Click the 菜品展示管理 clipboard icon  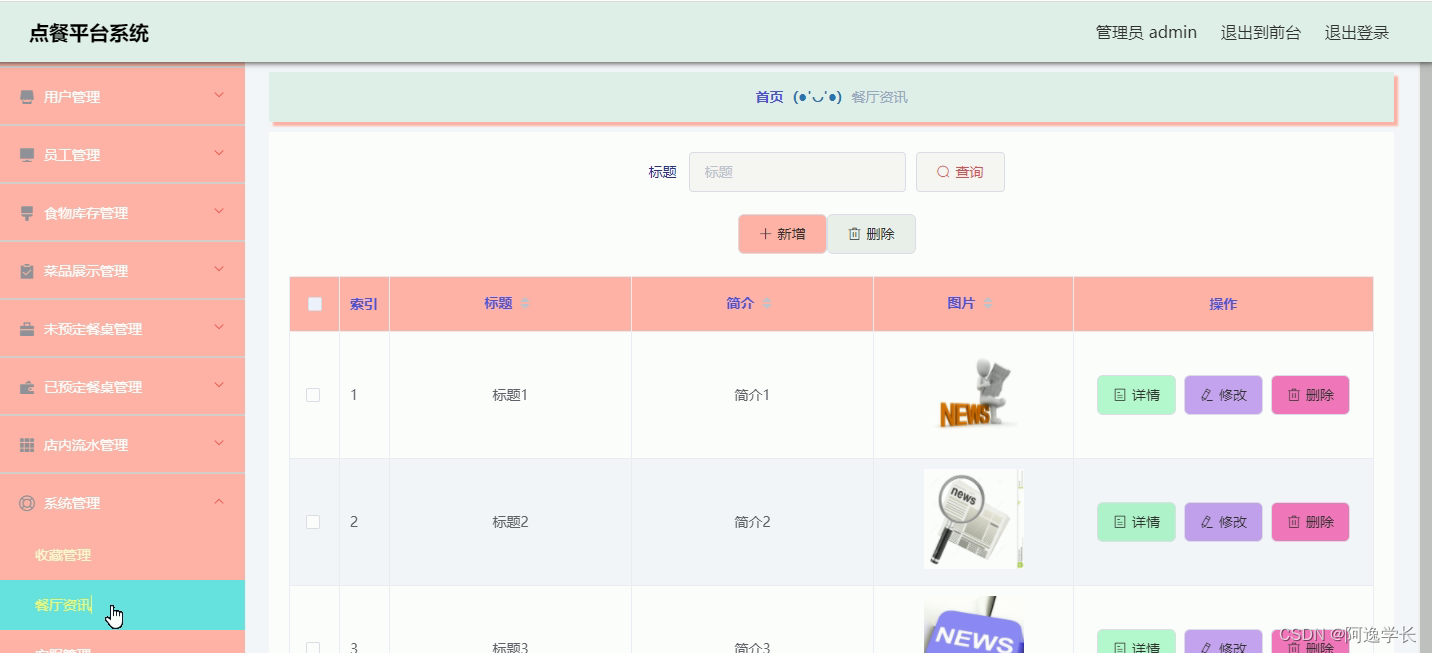coord(27,271)
